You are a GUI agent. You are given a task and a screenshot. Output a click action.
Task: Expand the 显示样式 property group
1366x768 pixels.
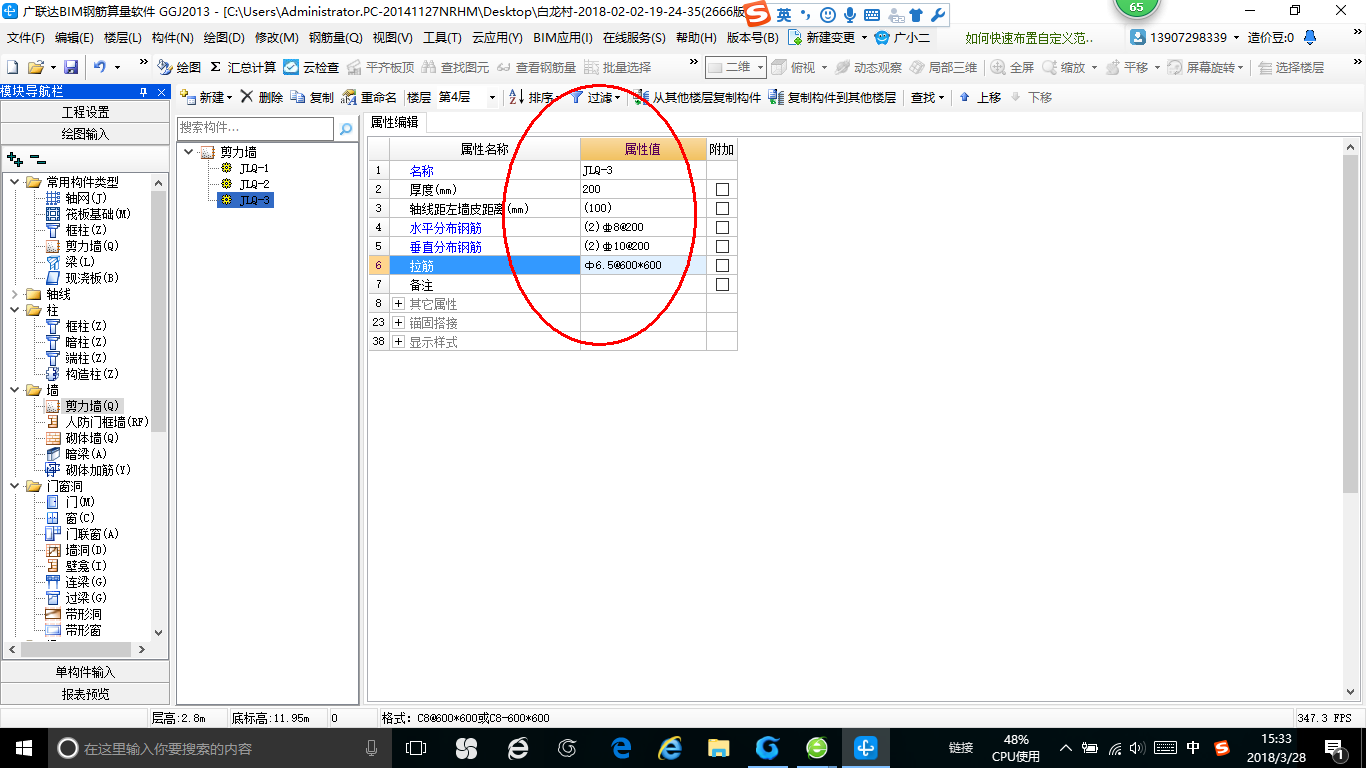(x=398, y=341)
